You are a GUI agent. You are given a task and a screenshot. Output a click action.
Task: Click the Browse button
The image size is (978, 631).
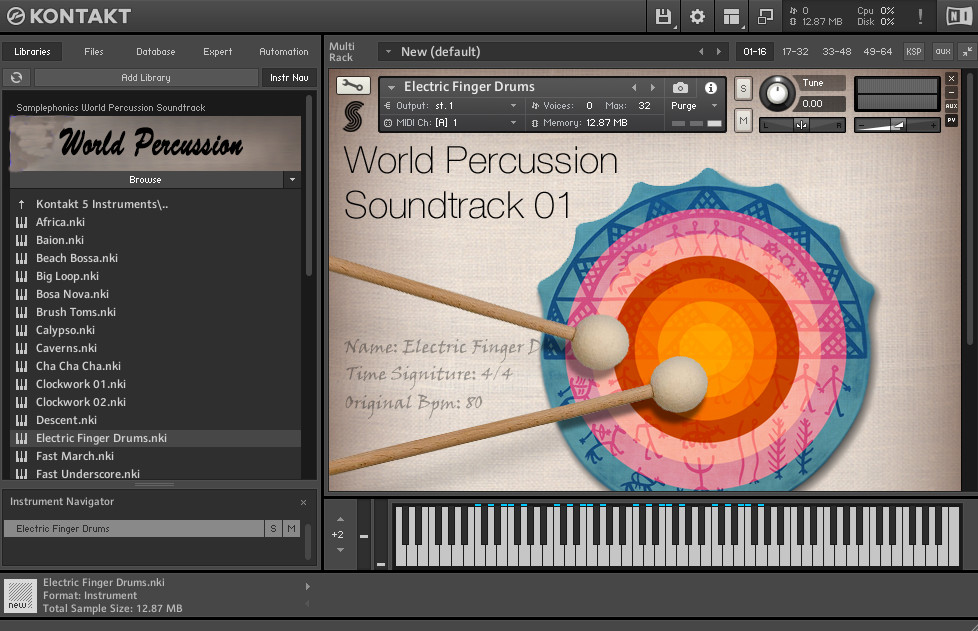pos(147,180)
